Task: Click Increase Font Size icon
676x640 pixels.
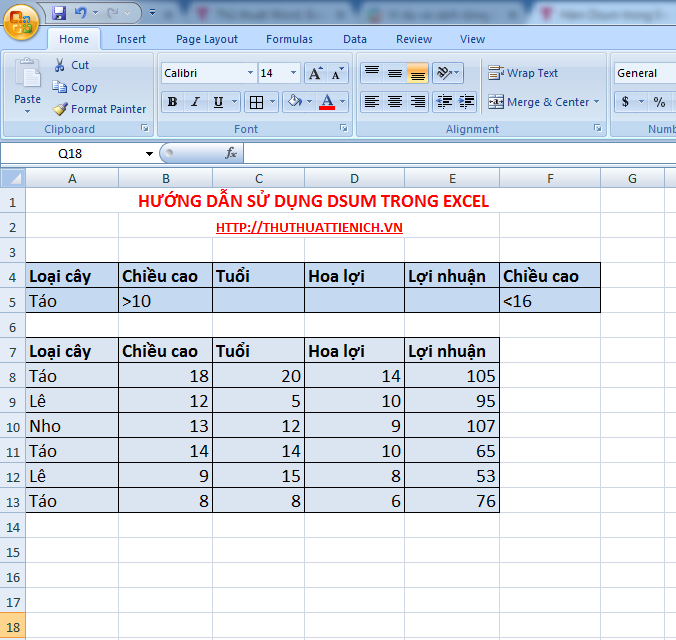Action: (x=315, y=73)
